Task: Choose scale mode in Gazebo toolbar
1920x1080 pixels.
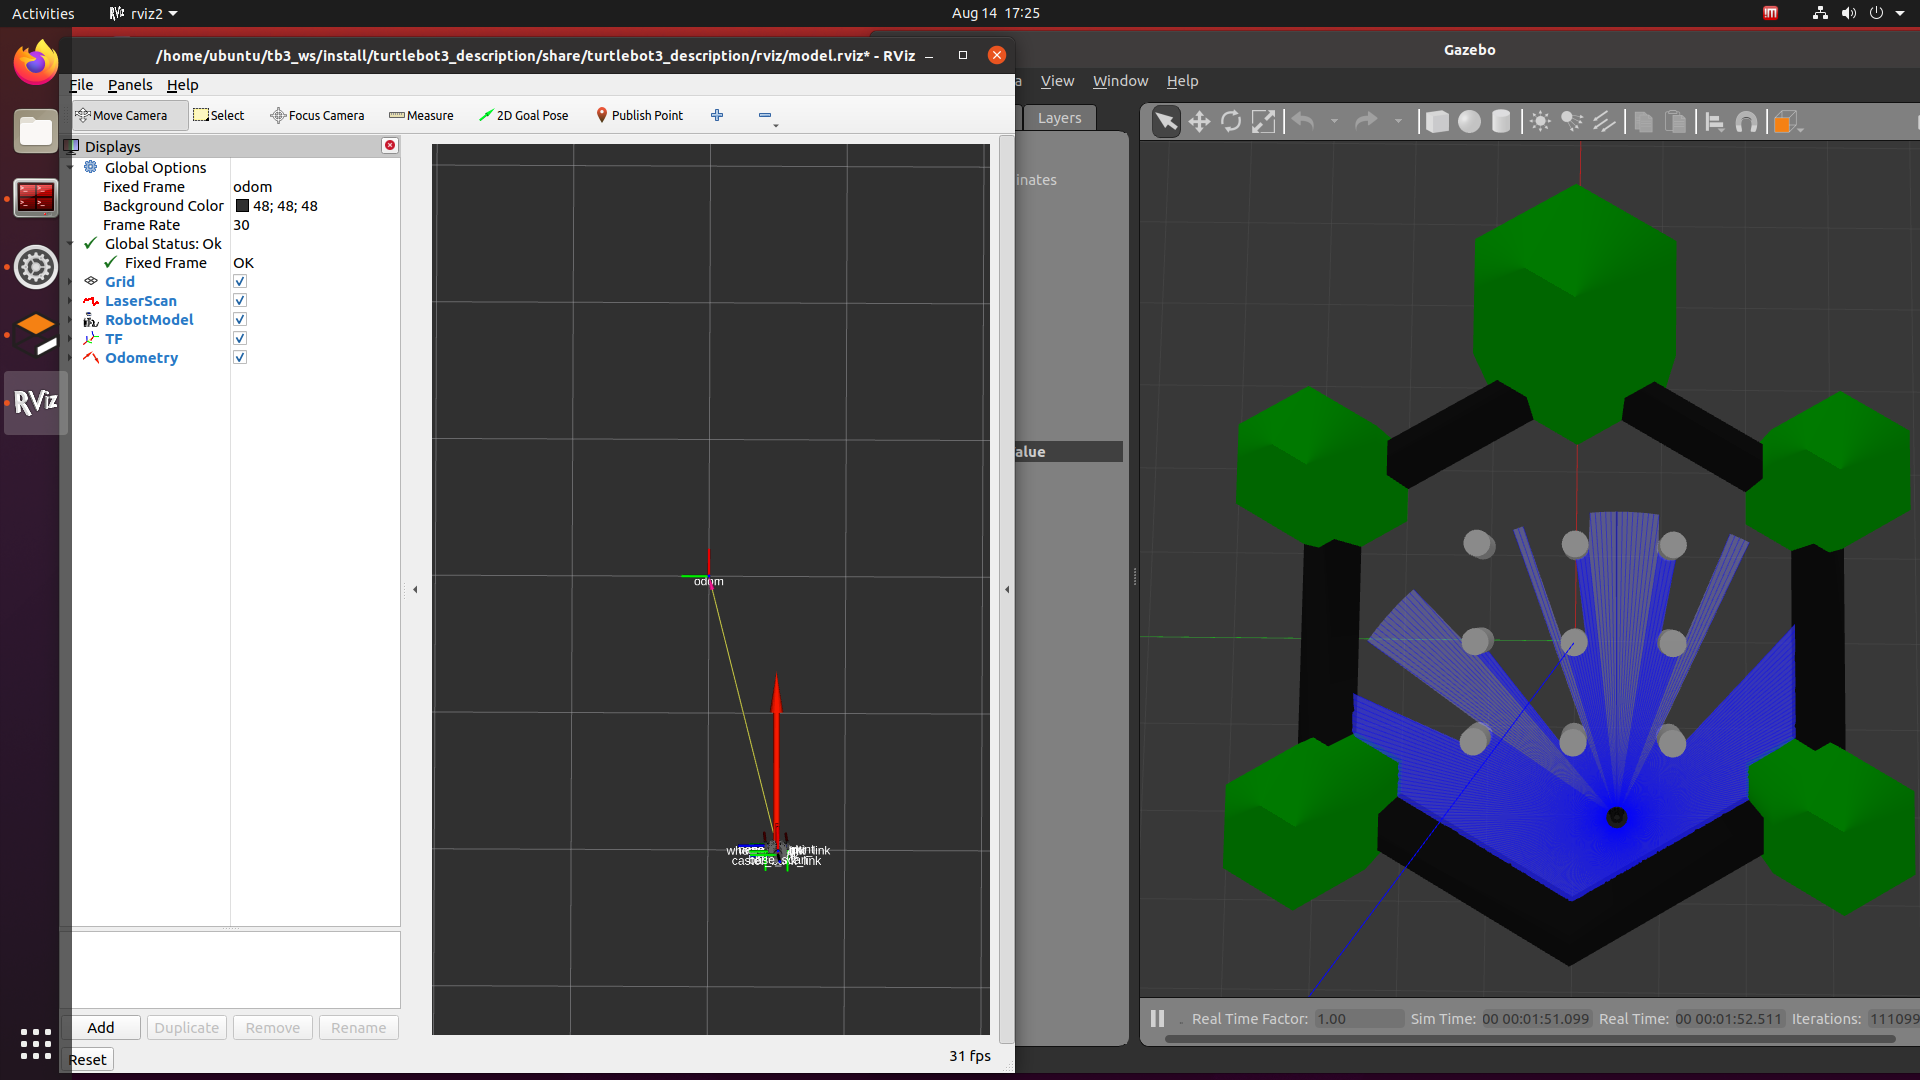Action: (1264, 122)
